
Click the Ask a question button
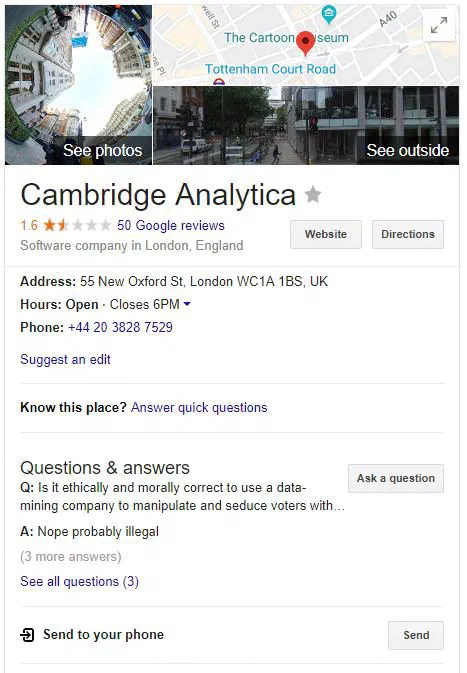pos(396,478)
